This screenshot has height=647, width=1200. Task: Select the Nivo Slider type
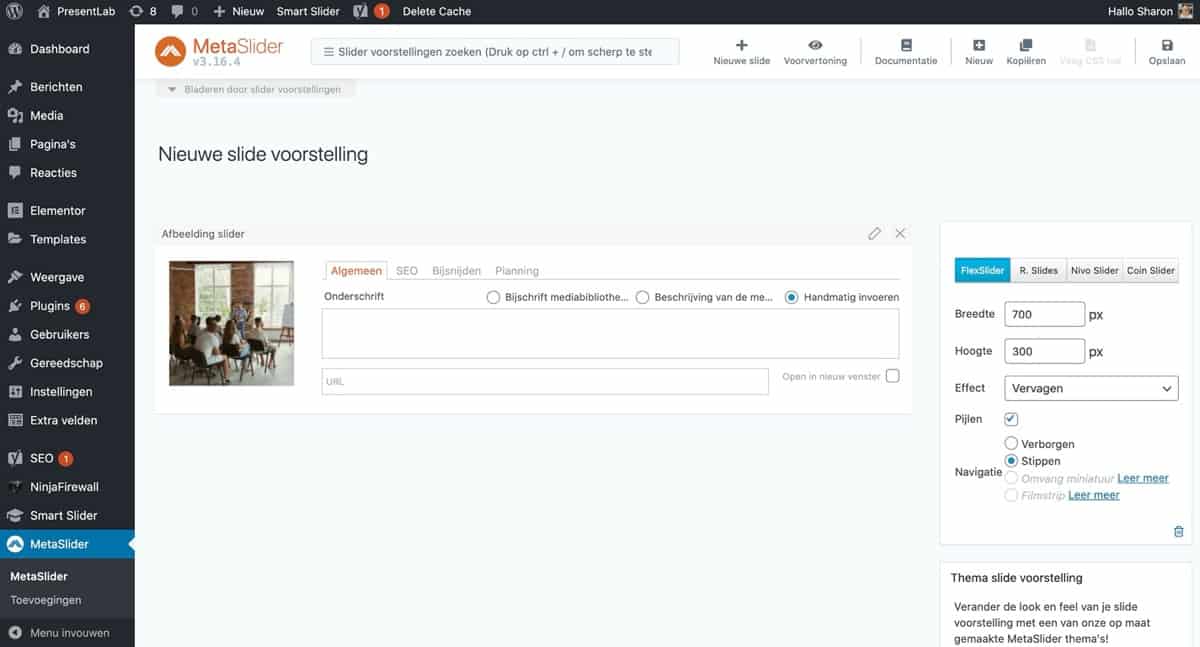pyautogui.click(x=1094, y=270)
